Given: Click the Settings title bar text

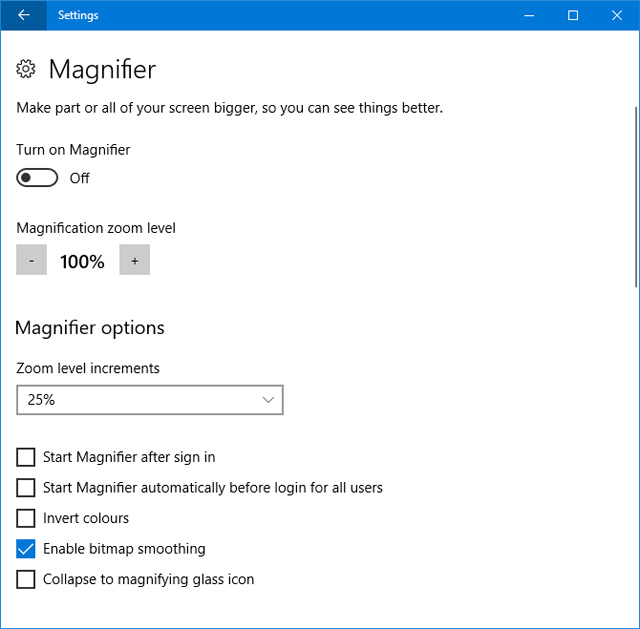Looking at the screenshot, I should tap(78, 15).
